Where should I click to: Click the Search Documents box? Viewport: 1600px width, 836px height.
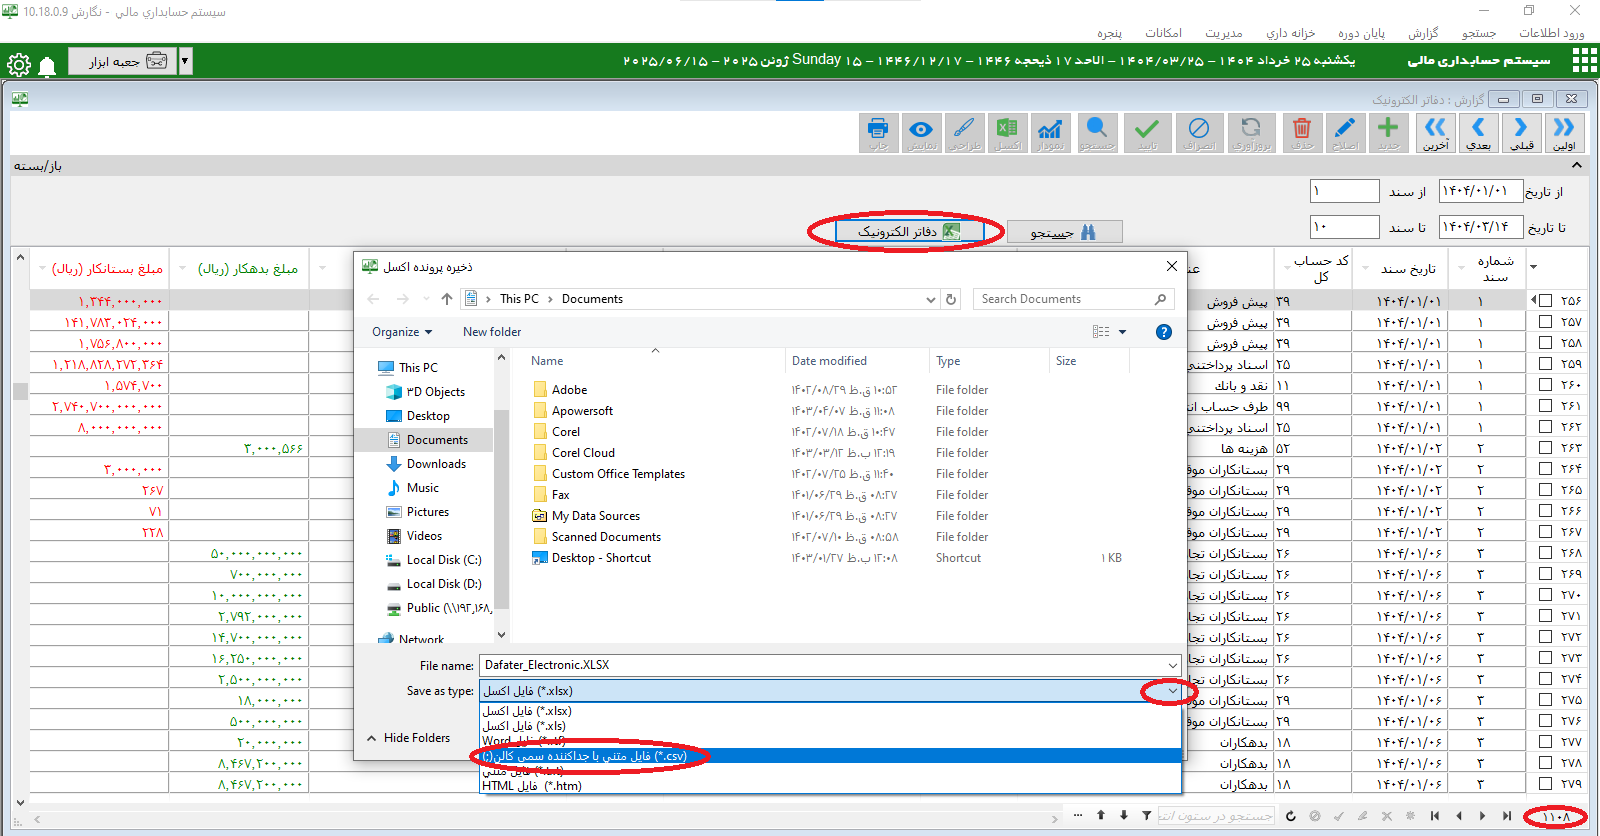[1073, 299]
